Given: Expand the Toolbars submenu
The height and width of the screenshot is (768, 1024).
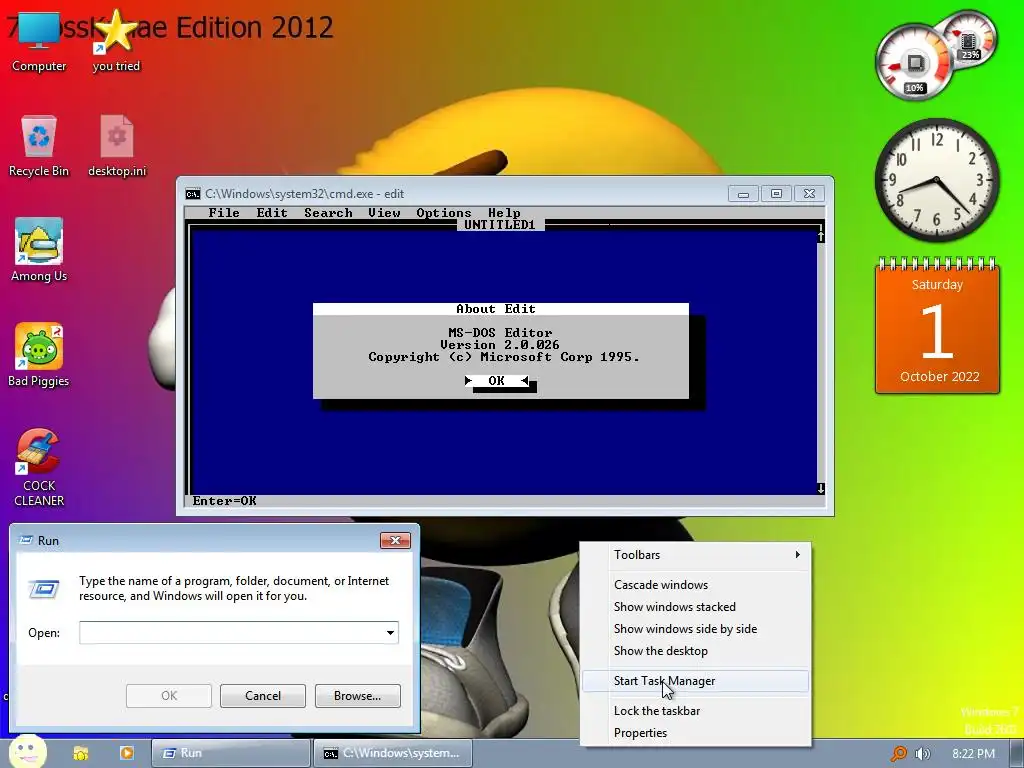Looking at the screenshot, I should point(695,554).
